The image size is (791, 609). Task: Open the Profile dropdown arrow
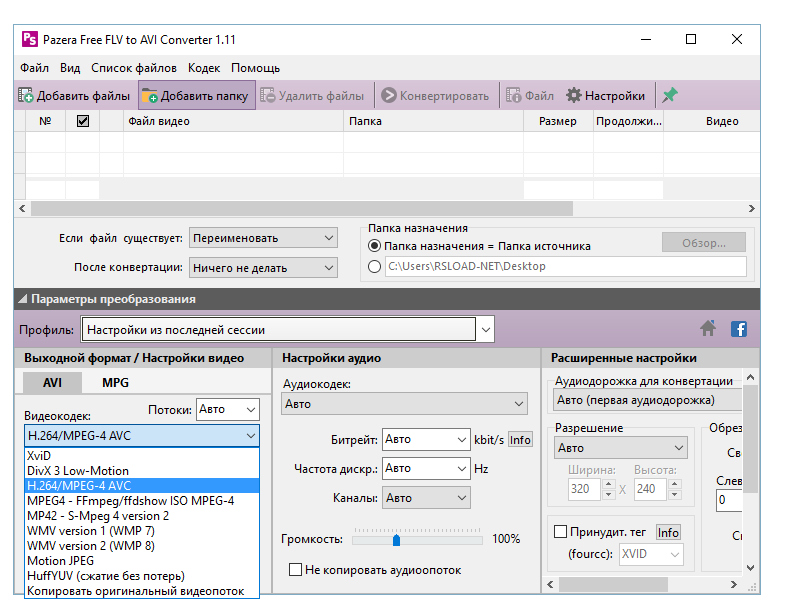click(486, 330)
